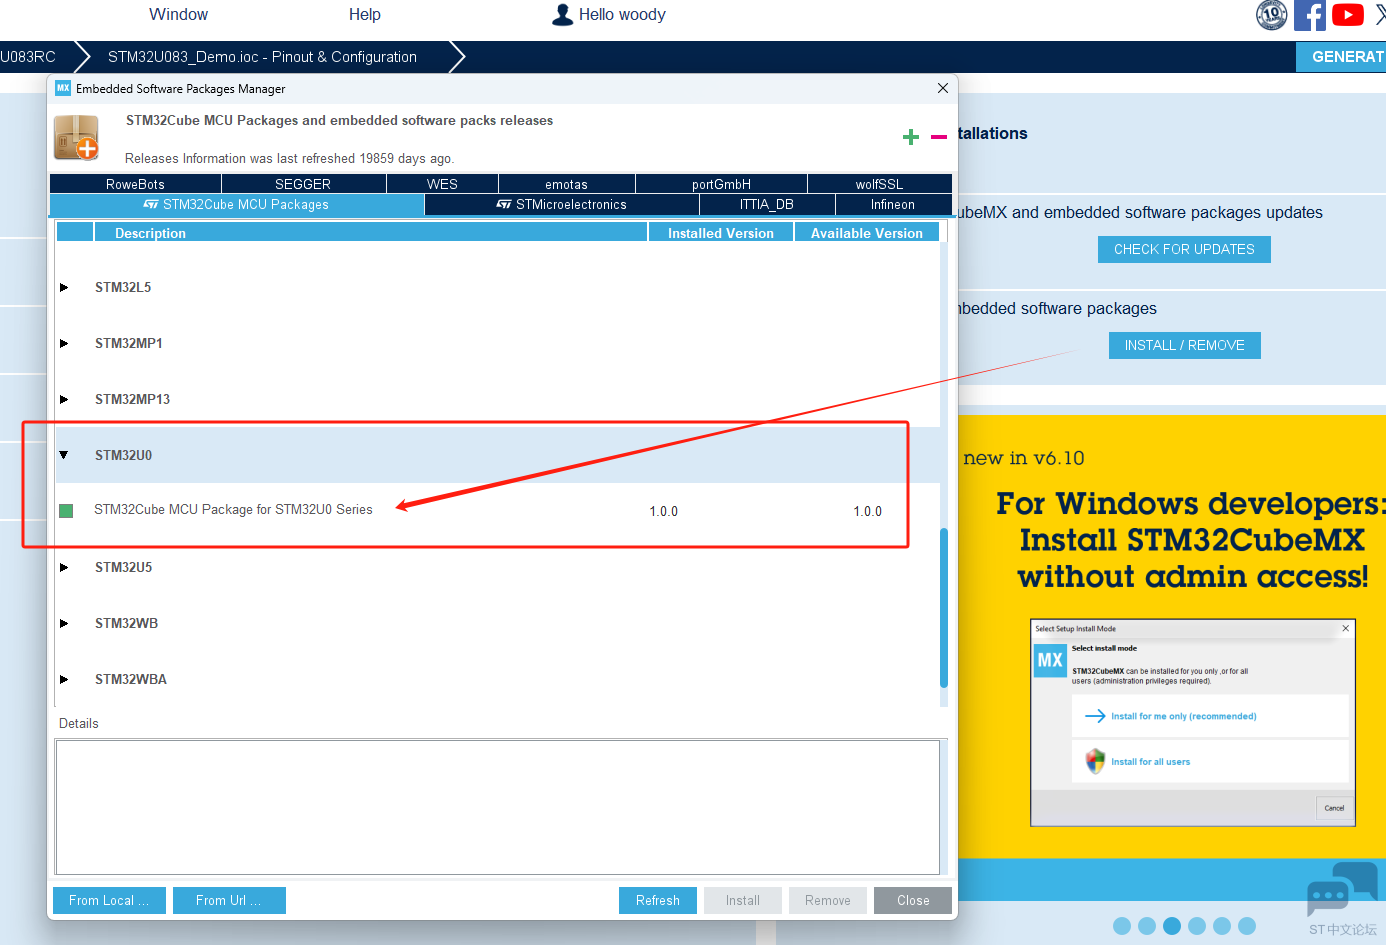The width and height of the screenshot is (1386, 945).
Task: Select the STMicroelectronics tab
Action: click(x=562, y=204)
